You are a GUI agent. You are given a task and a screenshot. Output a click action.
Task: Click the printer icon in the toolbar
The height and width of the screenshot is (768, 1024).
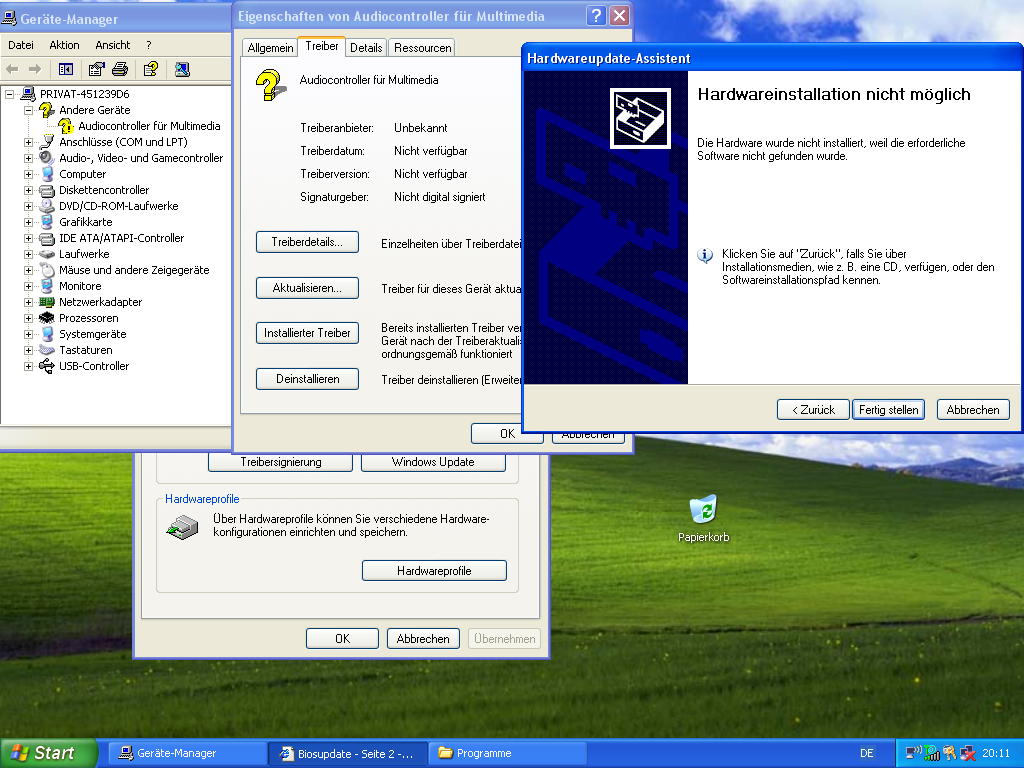click(x=120, y=69)
